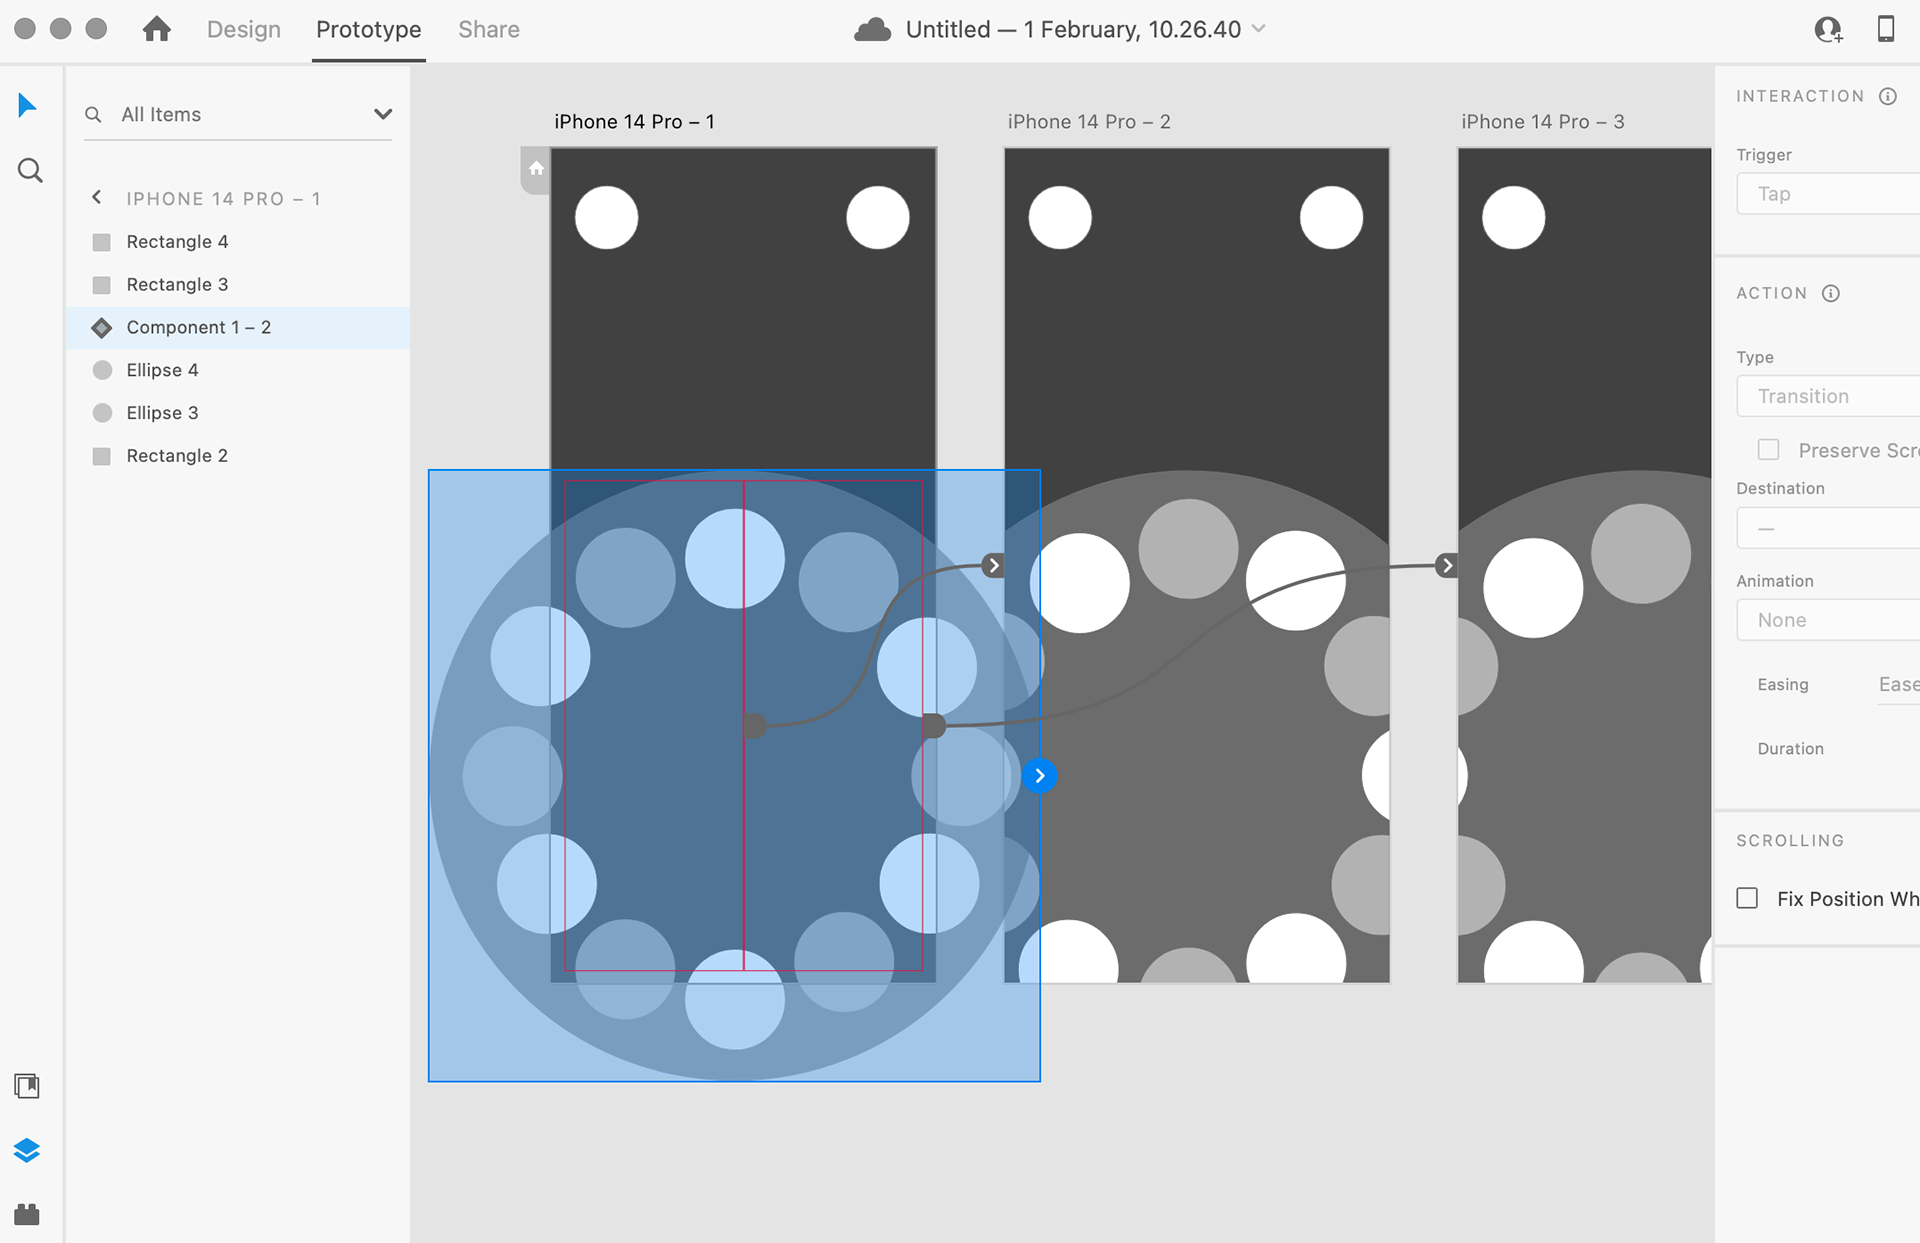Screen dimensions: 1920x1243
Task: Click the blue interaction connector handle
Action: point(1040,776)
